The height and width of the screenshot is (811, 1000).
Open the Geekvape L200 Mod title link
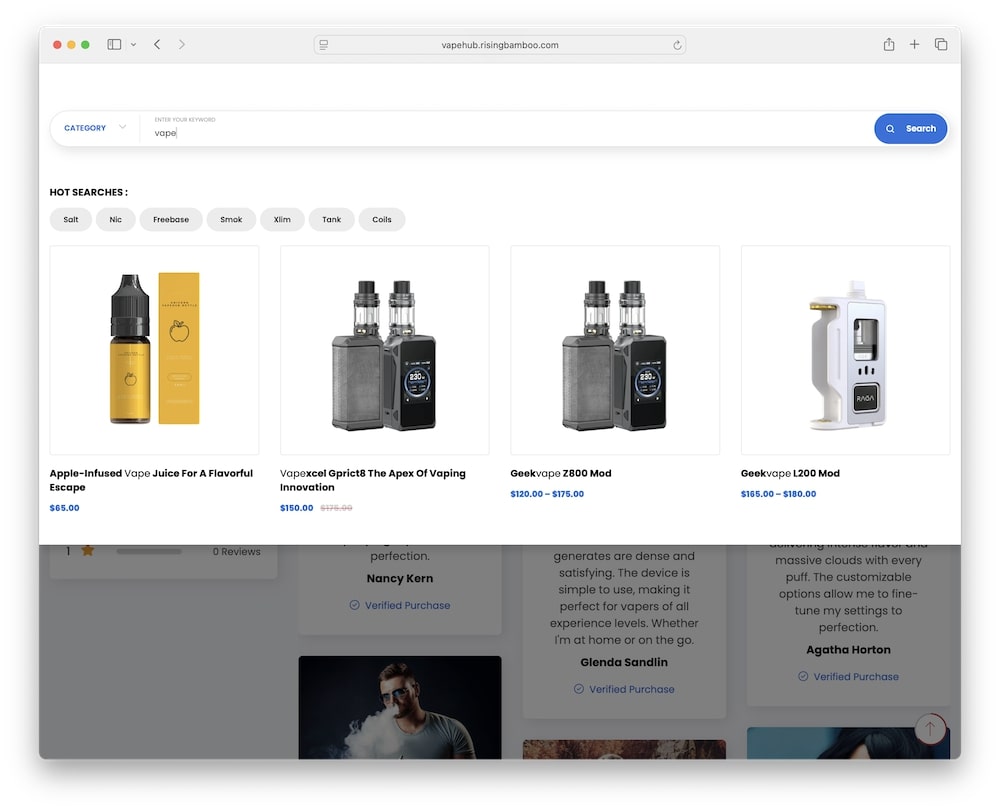[790, 473]
